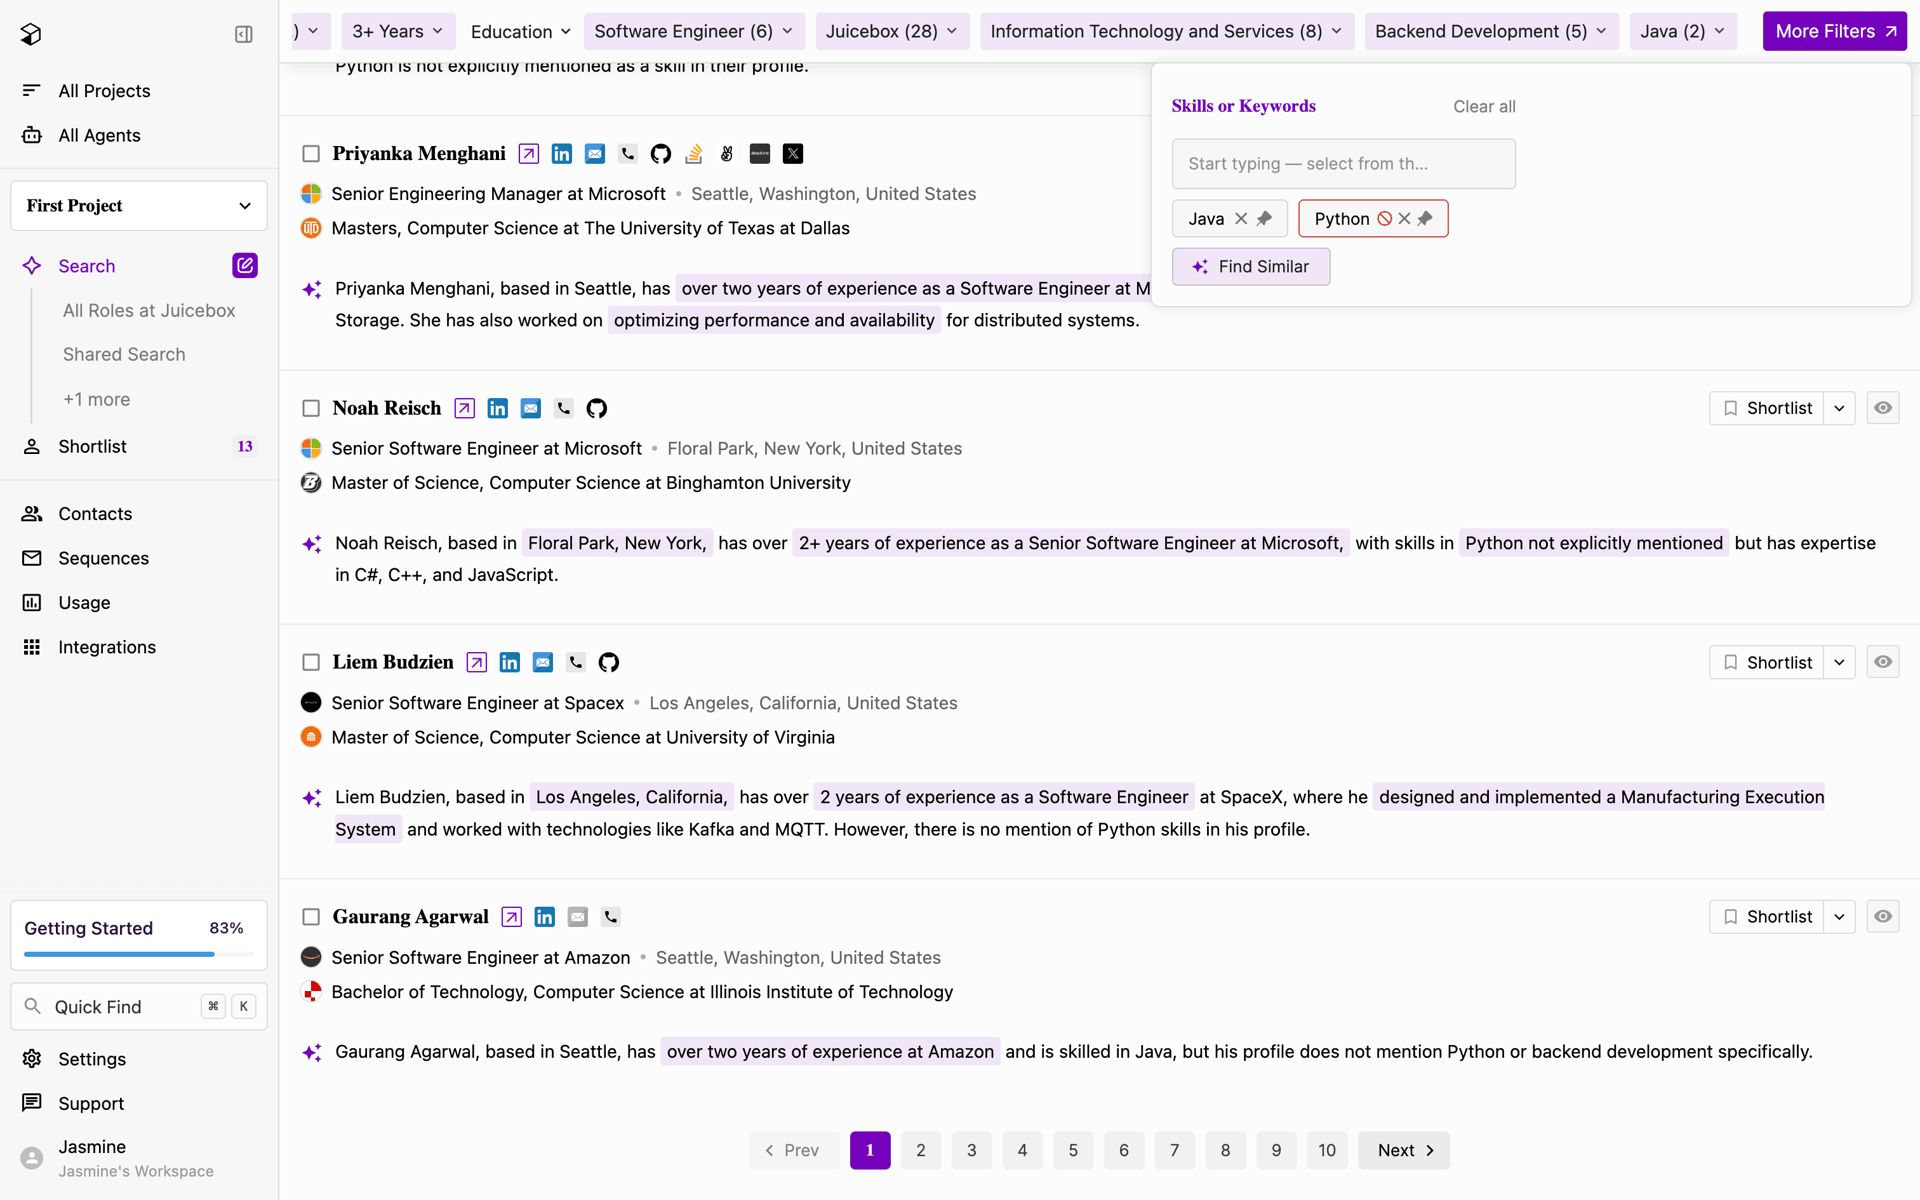Click the exclude icon on Python tag

pyautogui.click(x=1385, y=219)
